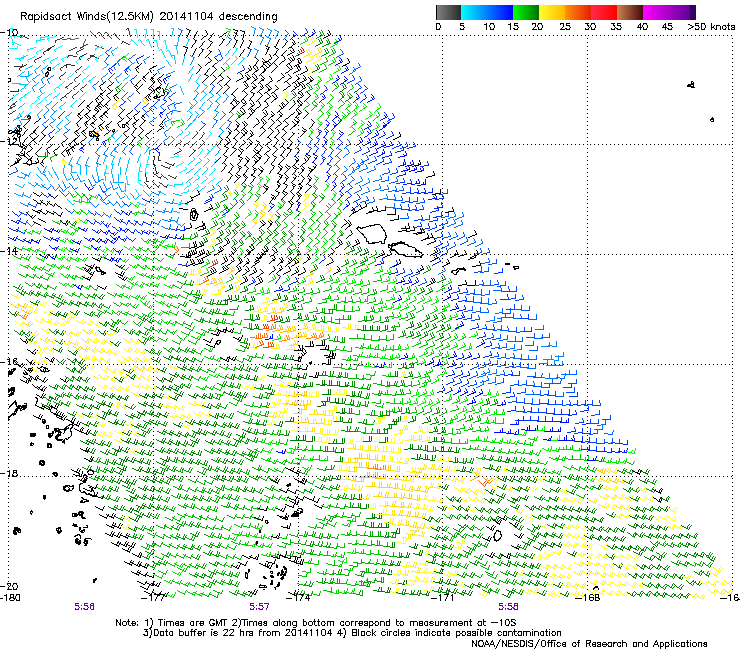The width and height of the screenshot is (740, 650).
Task: Click the '-10' latitude axis label
Action: click(9, 33)
